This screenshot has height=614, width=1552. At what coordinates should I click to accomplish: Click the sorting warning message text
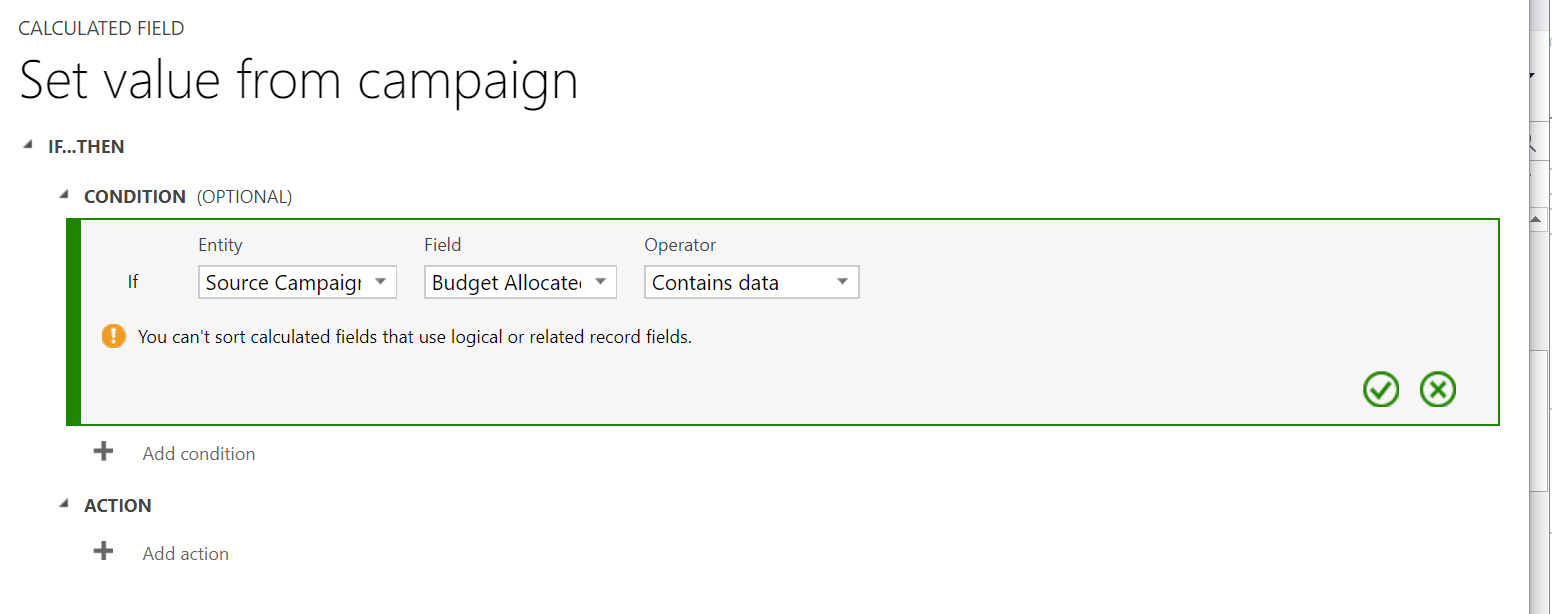pos(415,337)
